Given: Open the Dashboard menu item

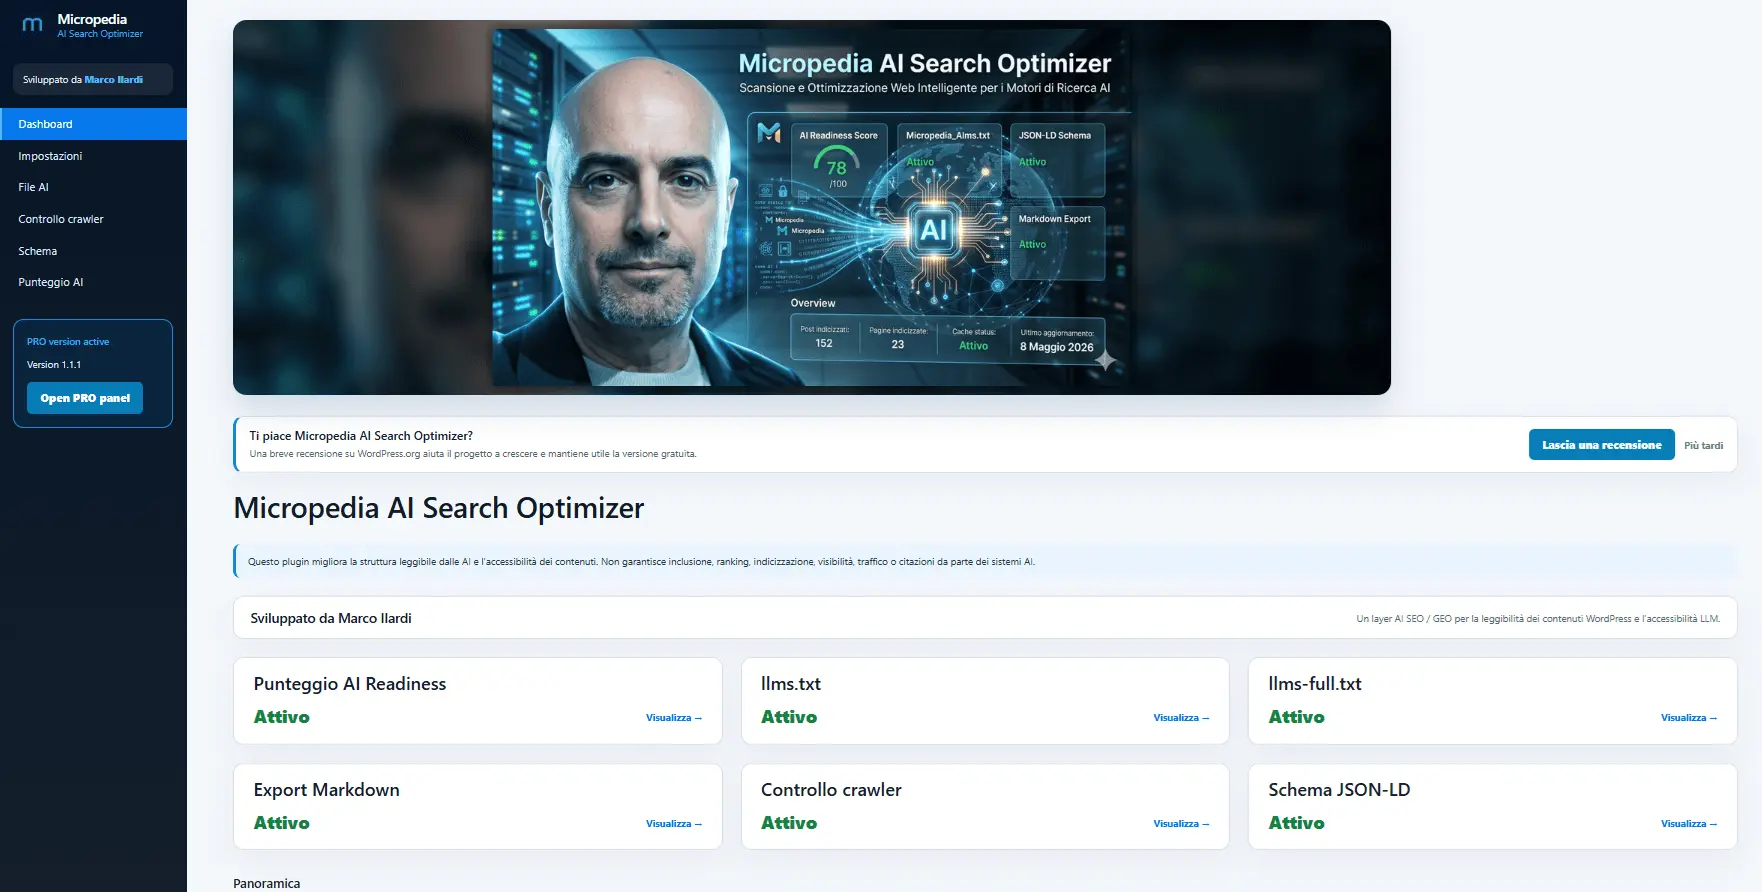Looking at the screenshot, I should 93,124.
